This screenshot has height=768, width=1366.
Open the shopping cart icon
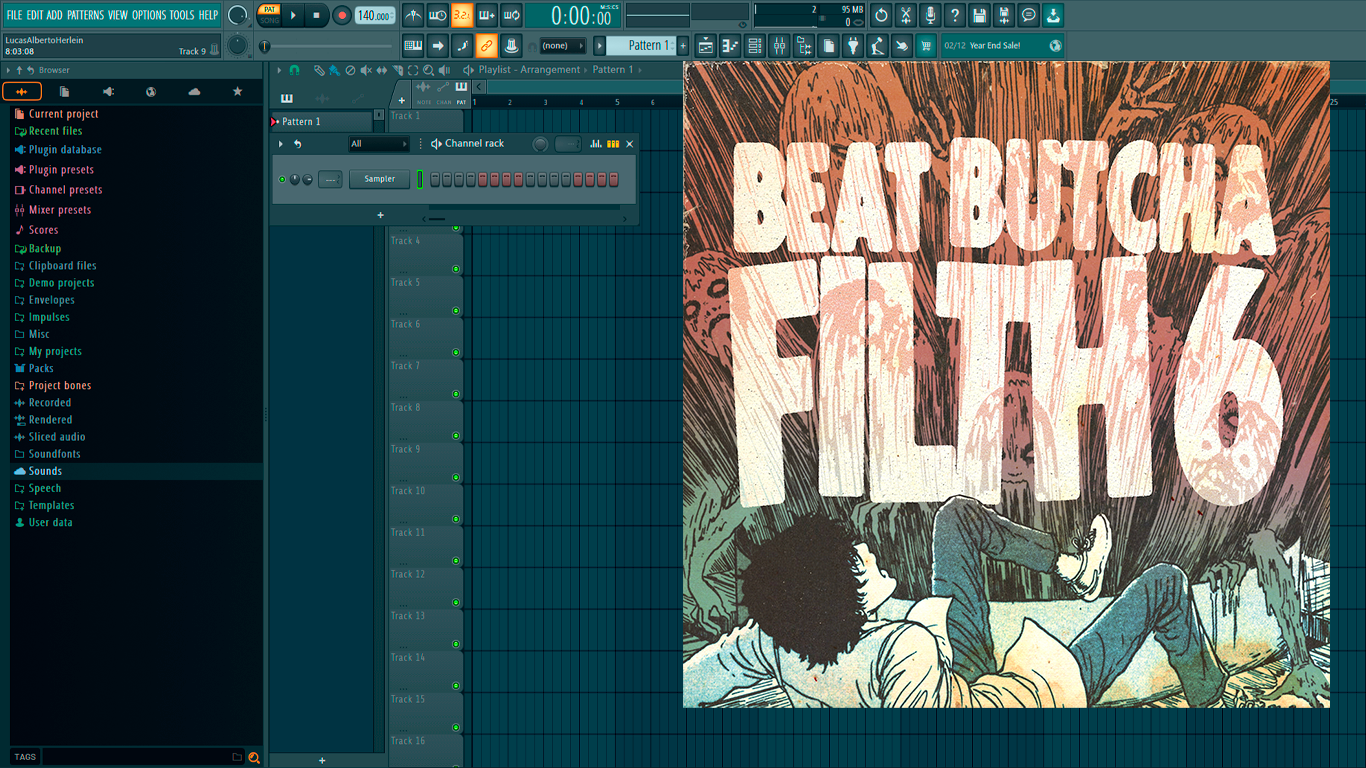click(x=926, y=45)
